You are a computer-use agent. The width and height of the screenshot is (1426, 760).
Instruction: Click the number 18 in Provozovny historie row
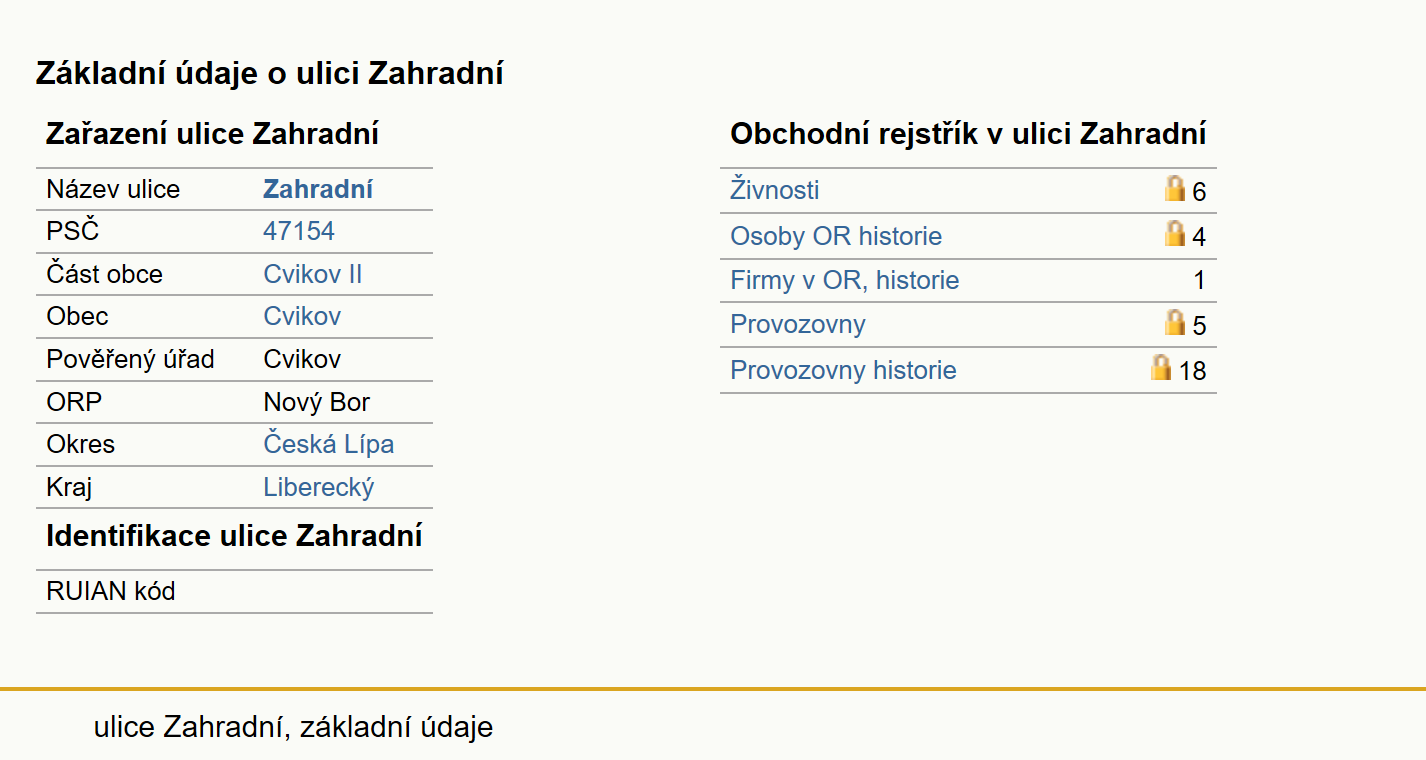click(1192, 371)
